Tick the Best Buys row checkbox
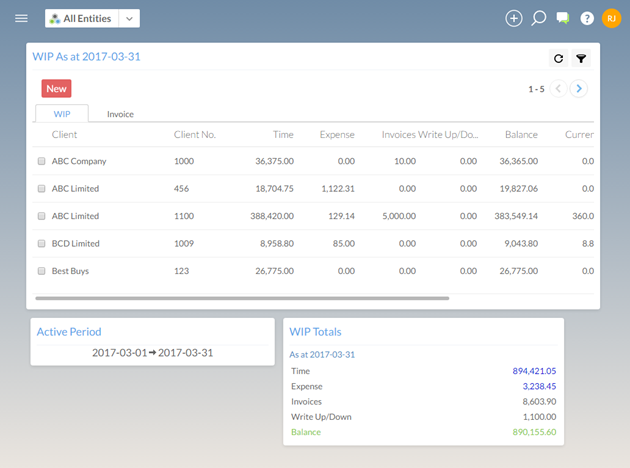630x468 pixels. coord(42,271)
